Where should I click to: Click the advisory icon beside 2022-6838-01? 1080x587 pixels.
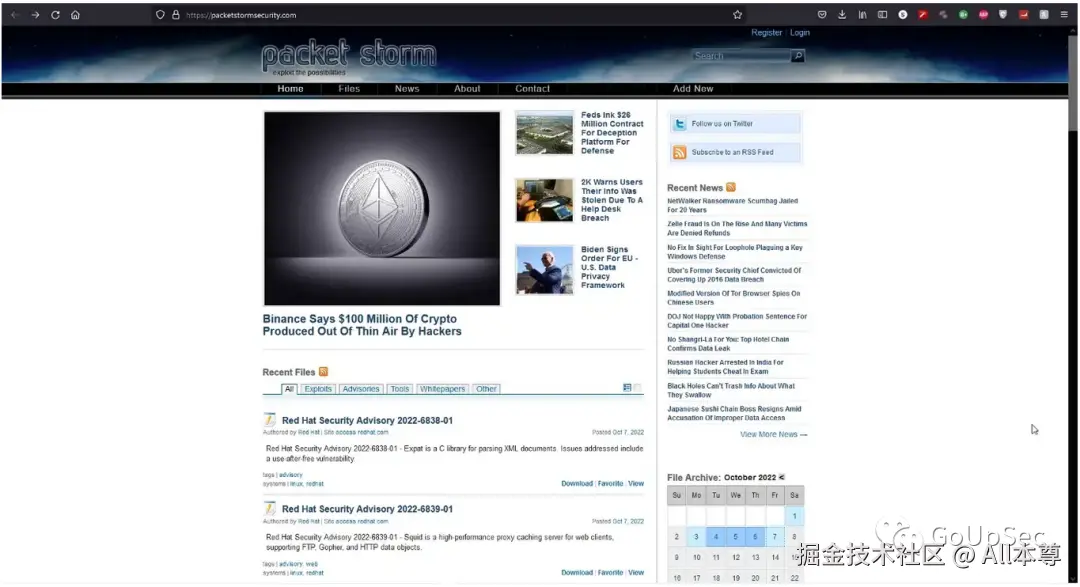coord(269,420)
